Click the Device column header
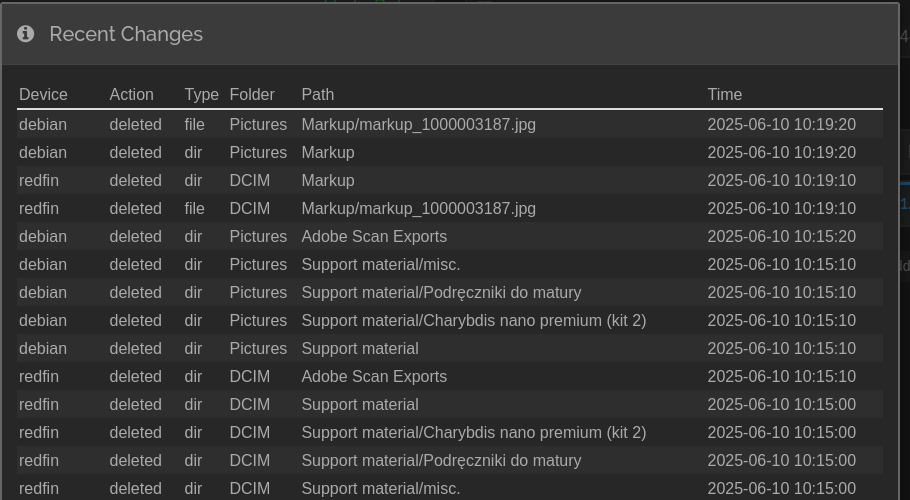 click(x=44, y=95)
